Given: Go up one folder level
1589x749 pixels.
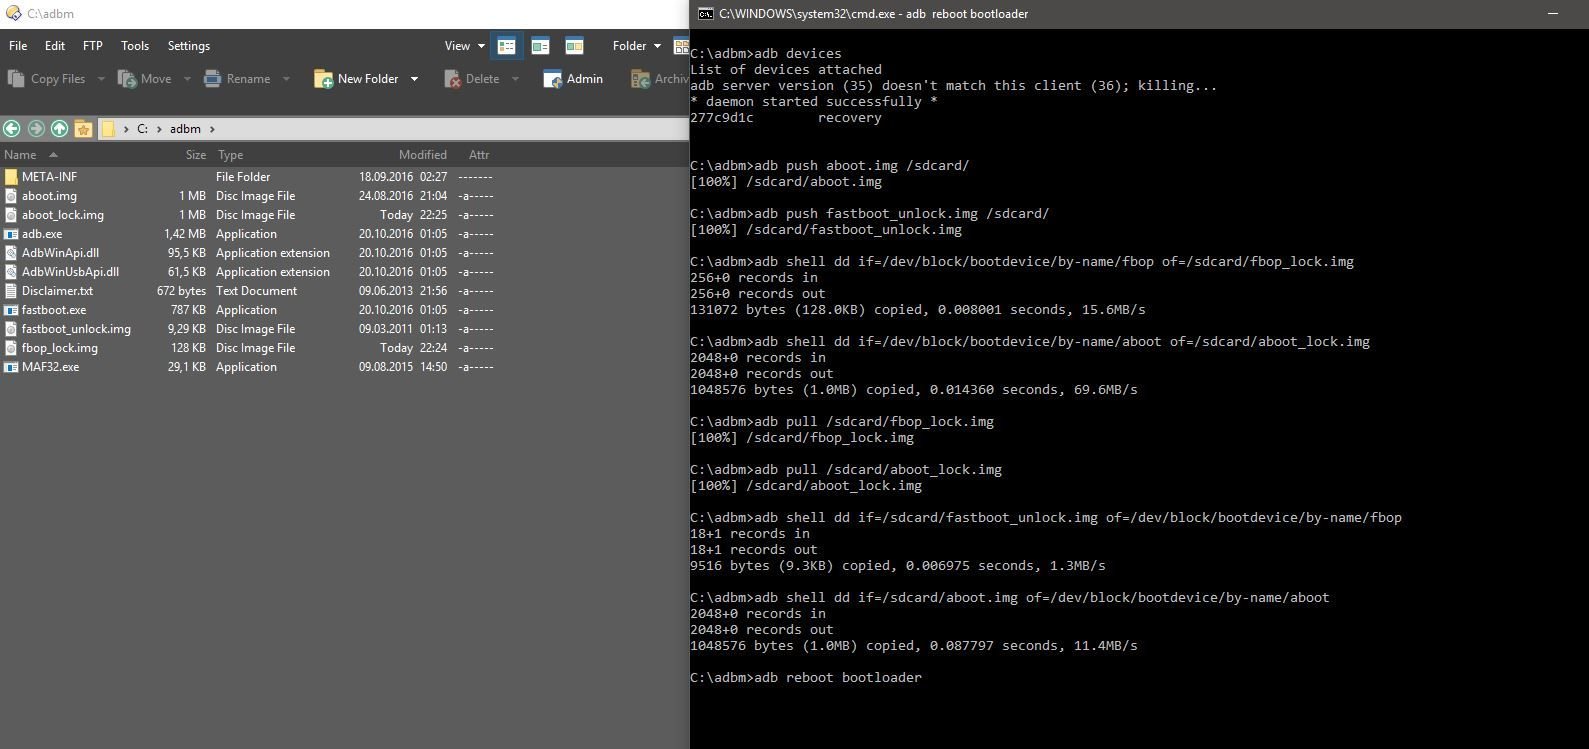Looking at the screenshot, I should (59, 128).
